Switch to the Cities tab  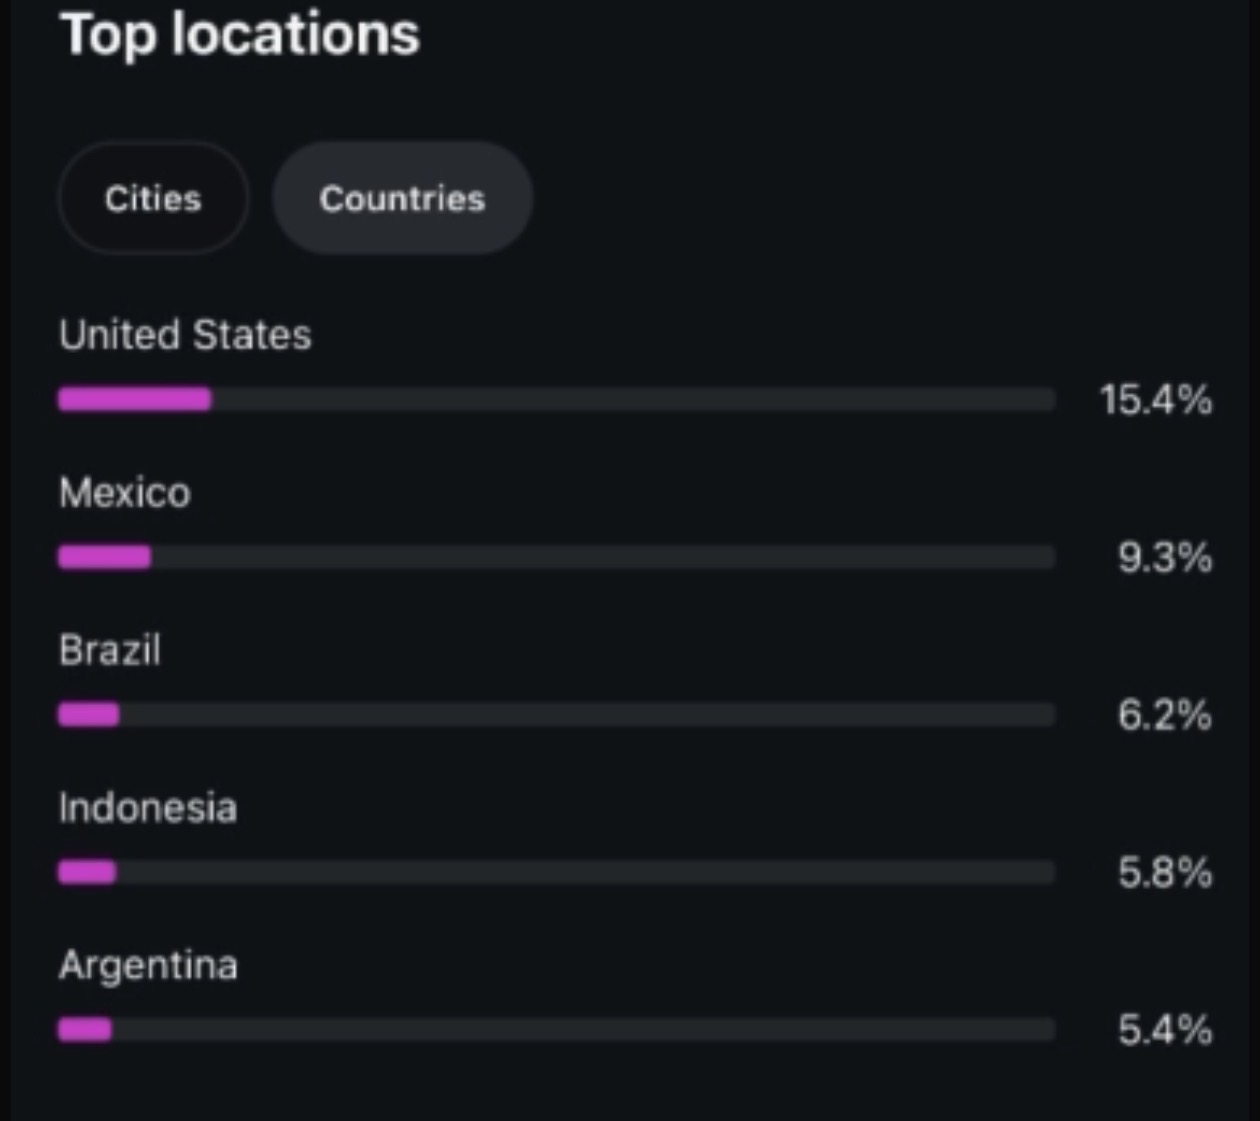coord(153,198)
